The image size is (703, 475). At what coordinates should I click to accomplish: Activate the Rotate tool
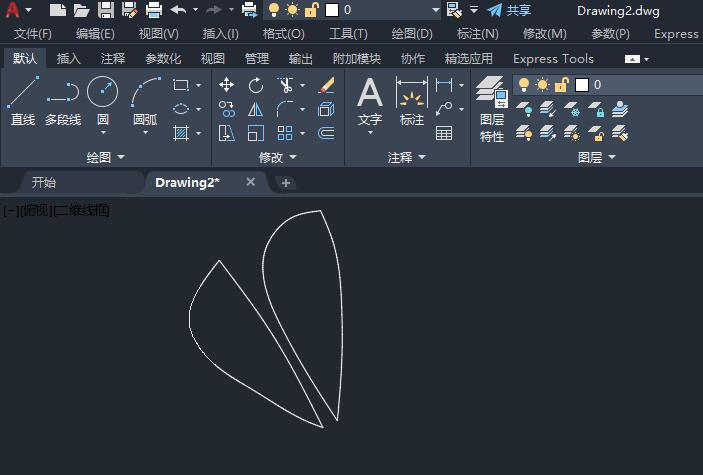pyautogui.click(x=256, y=85)
